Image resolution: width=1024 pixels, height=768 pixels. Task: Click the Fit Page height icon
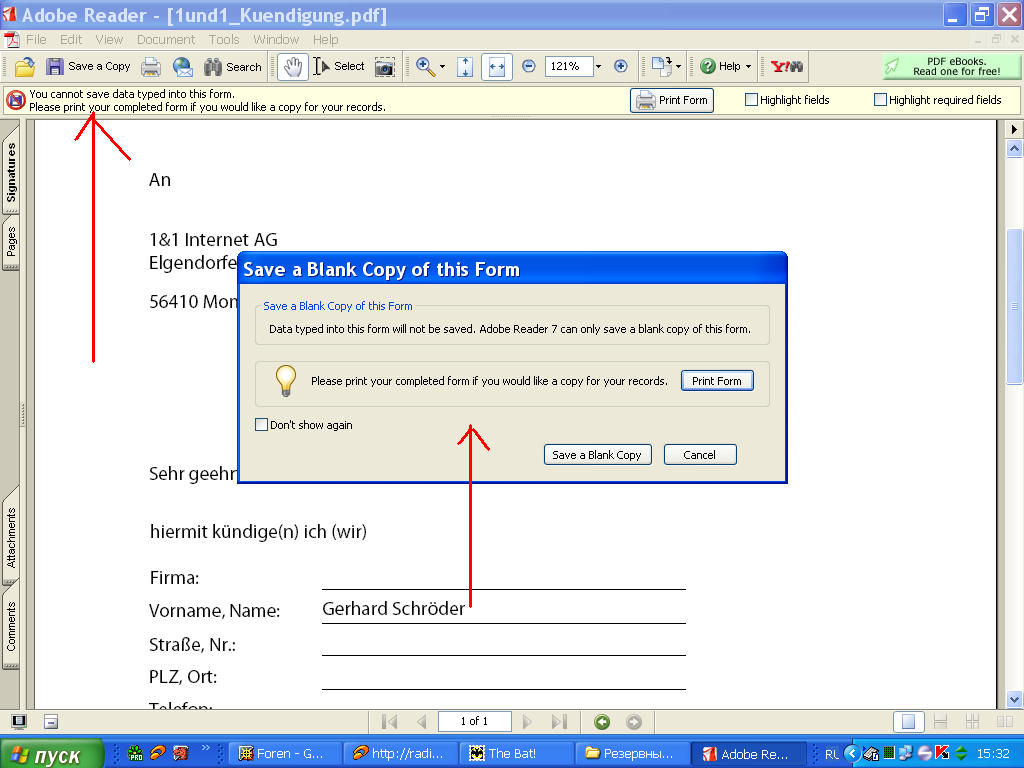(465, 67)
